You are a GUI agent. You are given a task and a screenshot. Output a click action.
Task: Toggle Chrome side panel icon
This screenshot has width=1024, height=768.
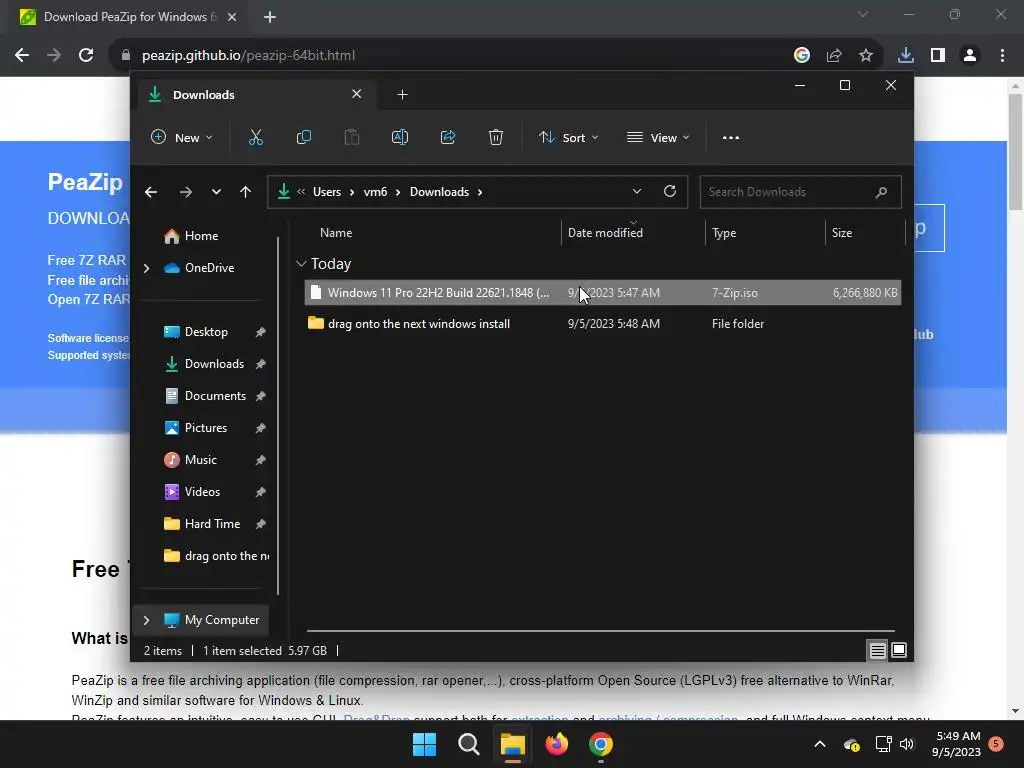937,56
